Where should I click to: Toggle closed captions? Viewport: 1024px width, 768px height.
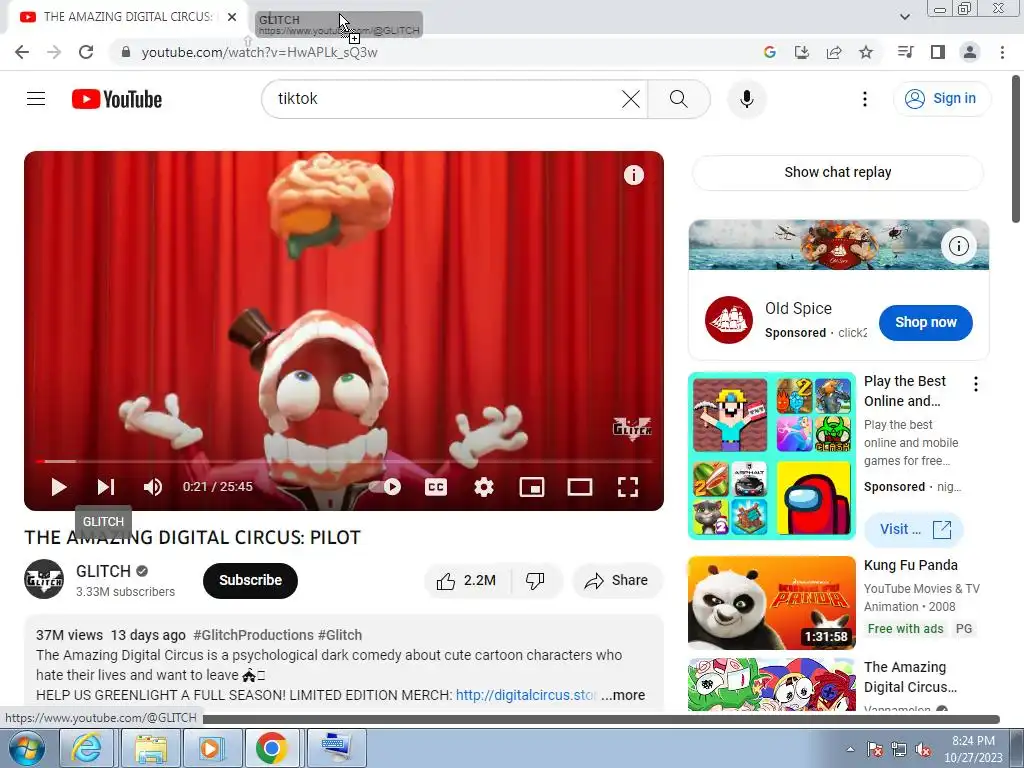(436, 487)
